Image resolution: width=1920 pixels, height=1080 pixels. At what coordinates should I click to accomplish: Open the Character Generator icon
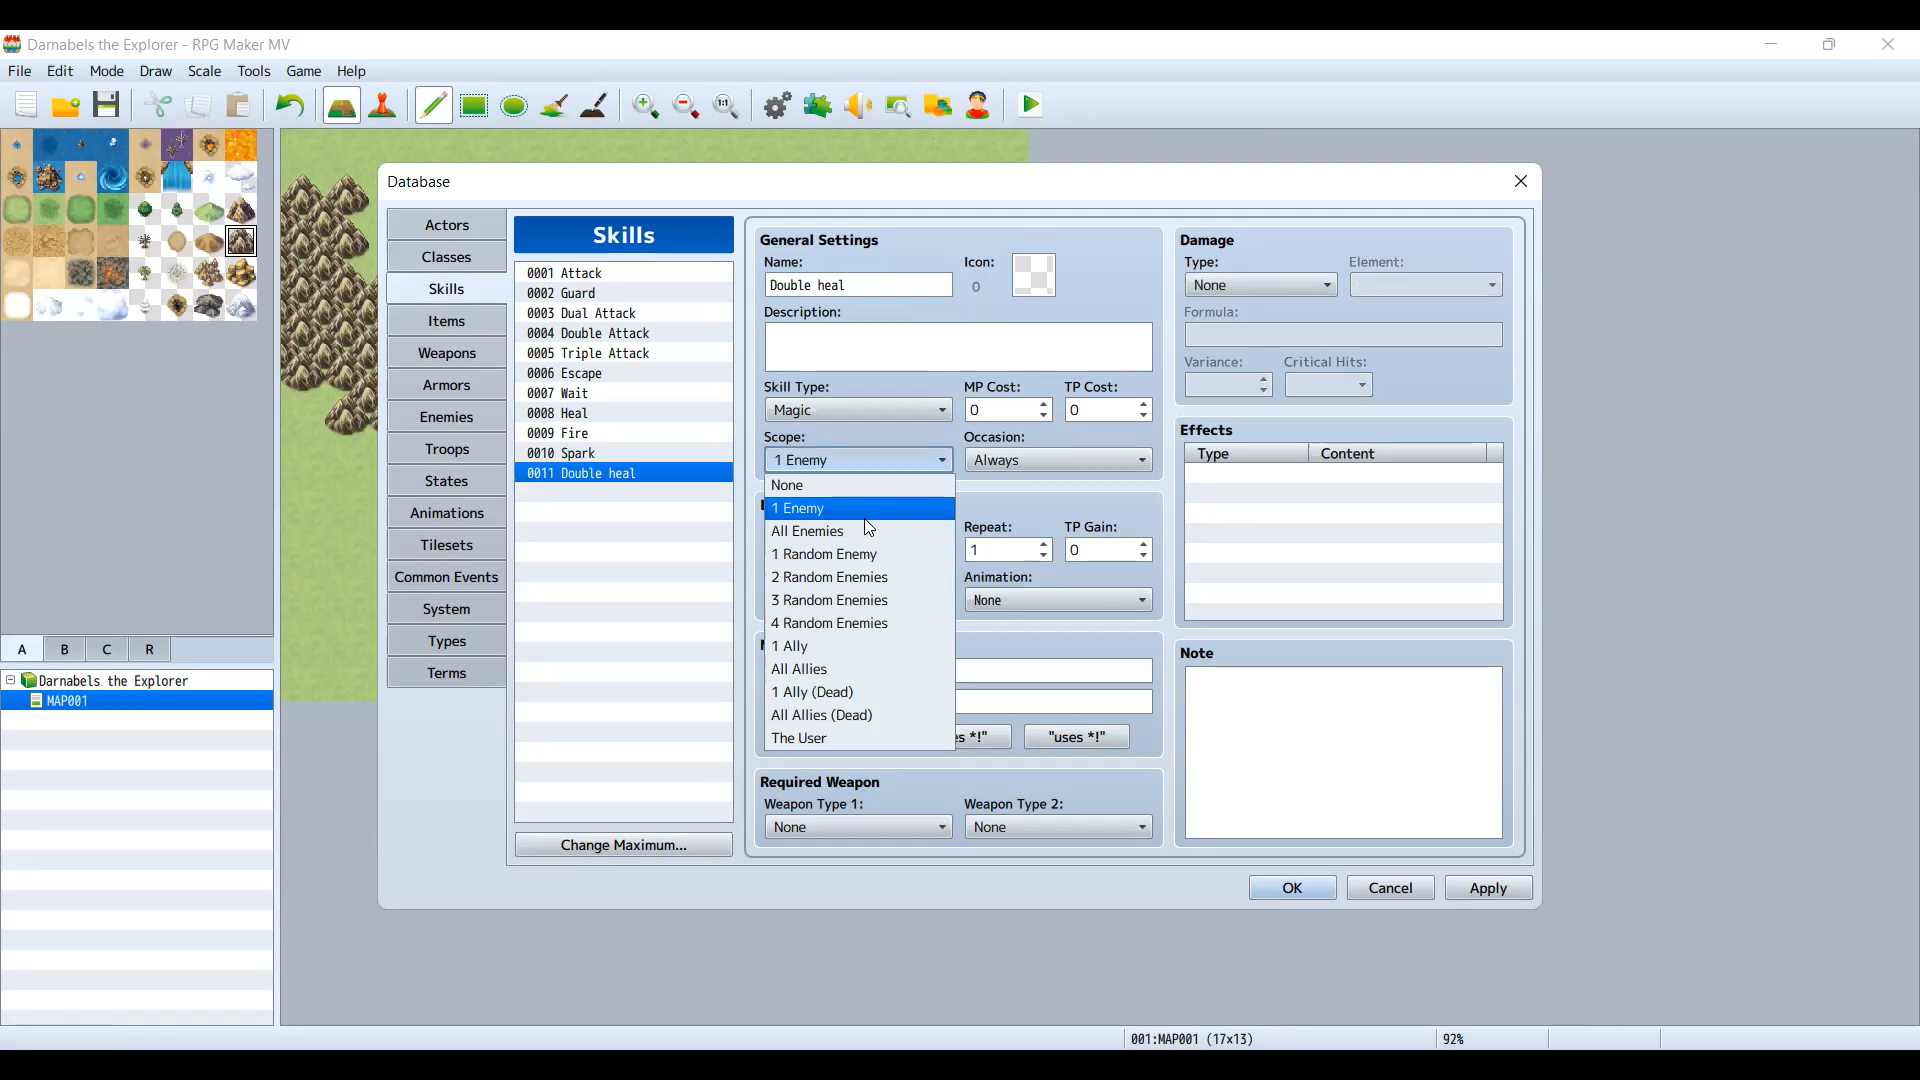pyautogui.click(x=978, y=105)
